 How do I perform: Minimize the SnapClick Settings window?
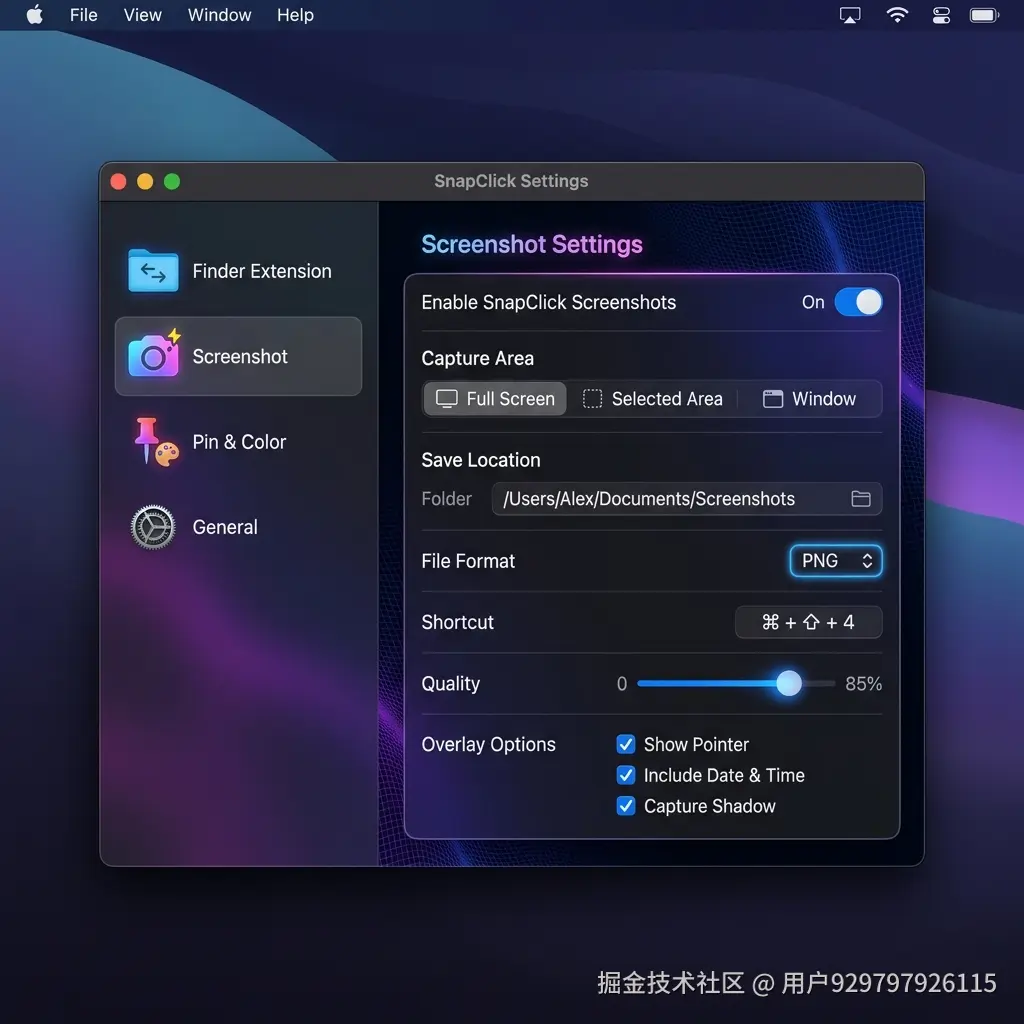[145, 182]
